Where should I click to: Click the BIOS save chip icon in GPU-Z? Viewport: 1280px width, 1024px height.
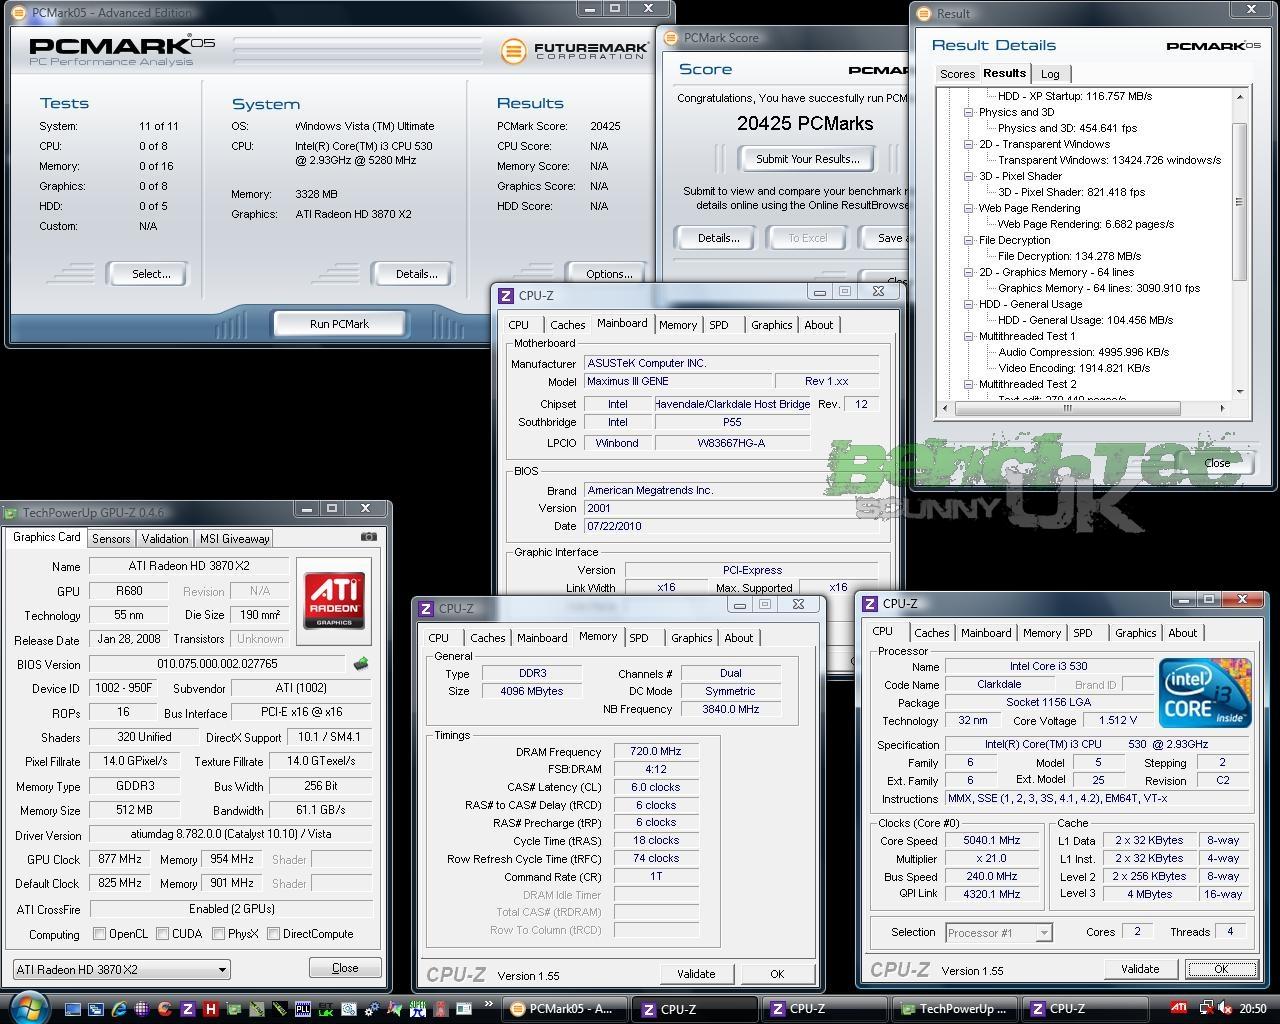pyautogui.click(x=360, y=663)
